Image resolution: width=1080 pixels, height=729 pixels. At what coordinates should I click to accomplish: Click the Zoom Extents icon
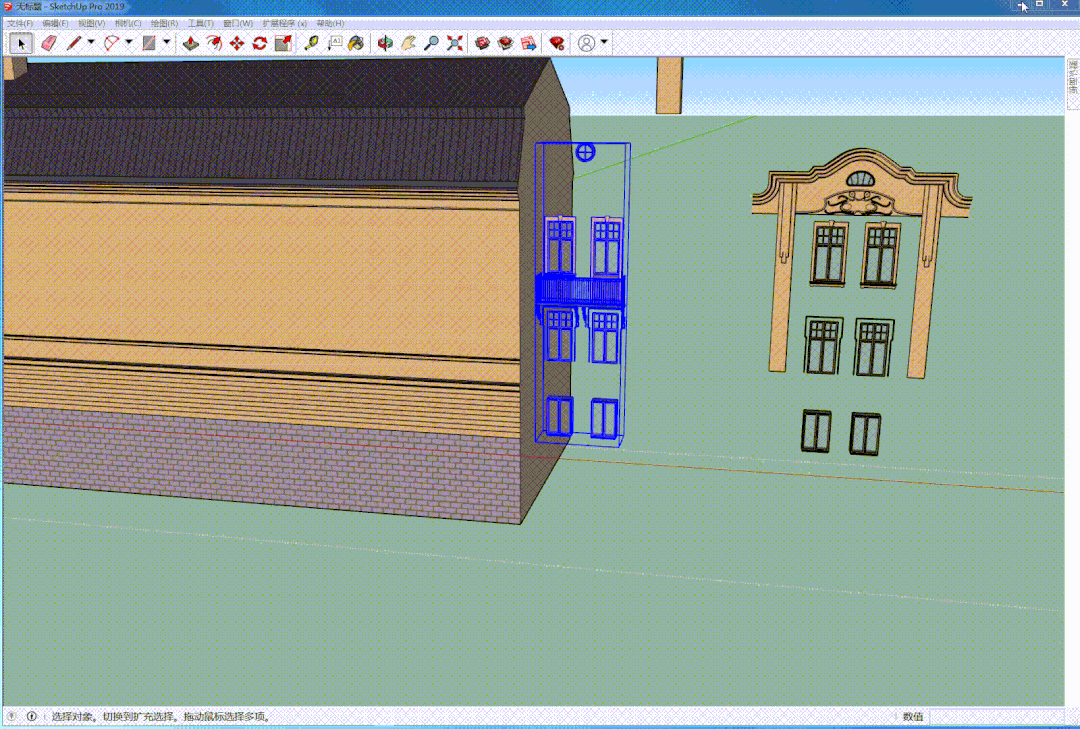pos(455,43)
